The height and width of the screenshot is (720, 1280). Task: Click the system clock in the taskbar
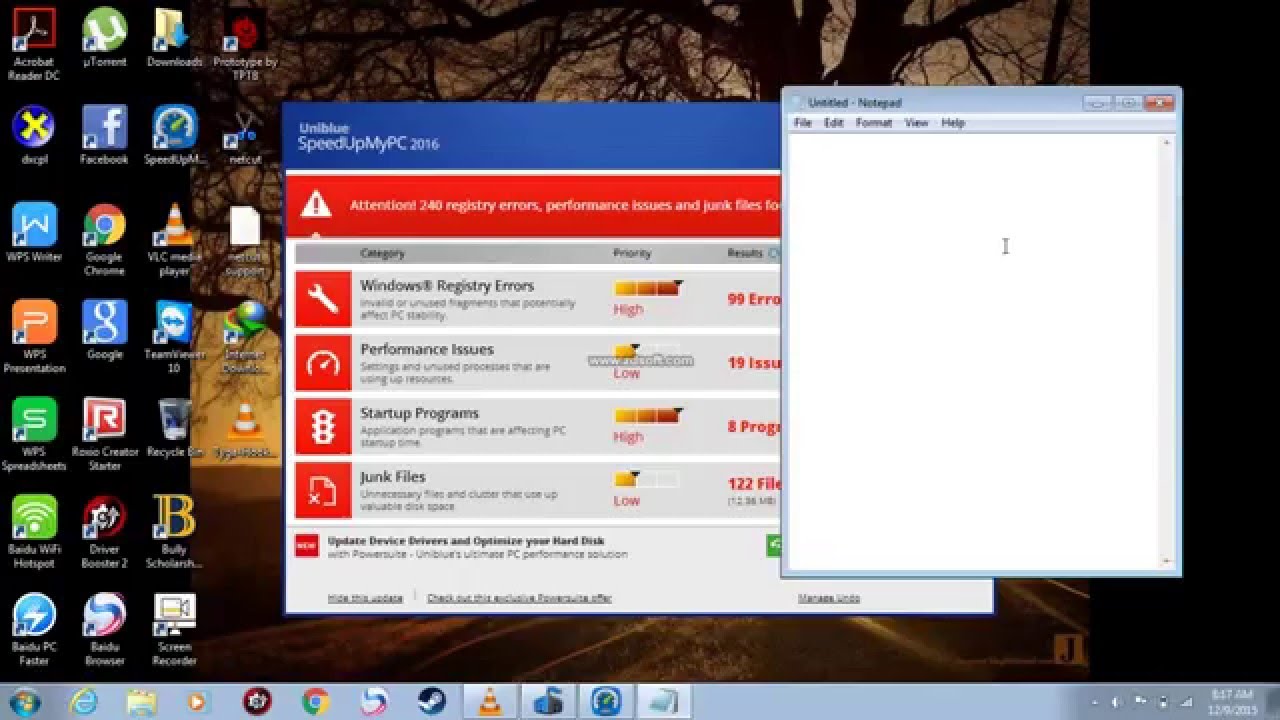[1231, 701]
